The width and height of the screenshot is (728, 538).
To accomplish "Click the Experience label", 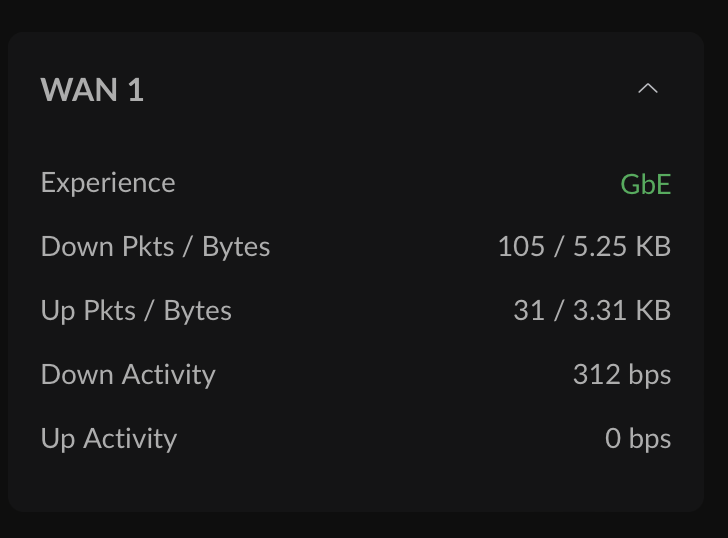I will (x=108, y=183).
